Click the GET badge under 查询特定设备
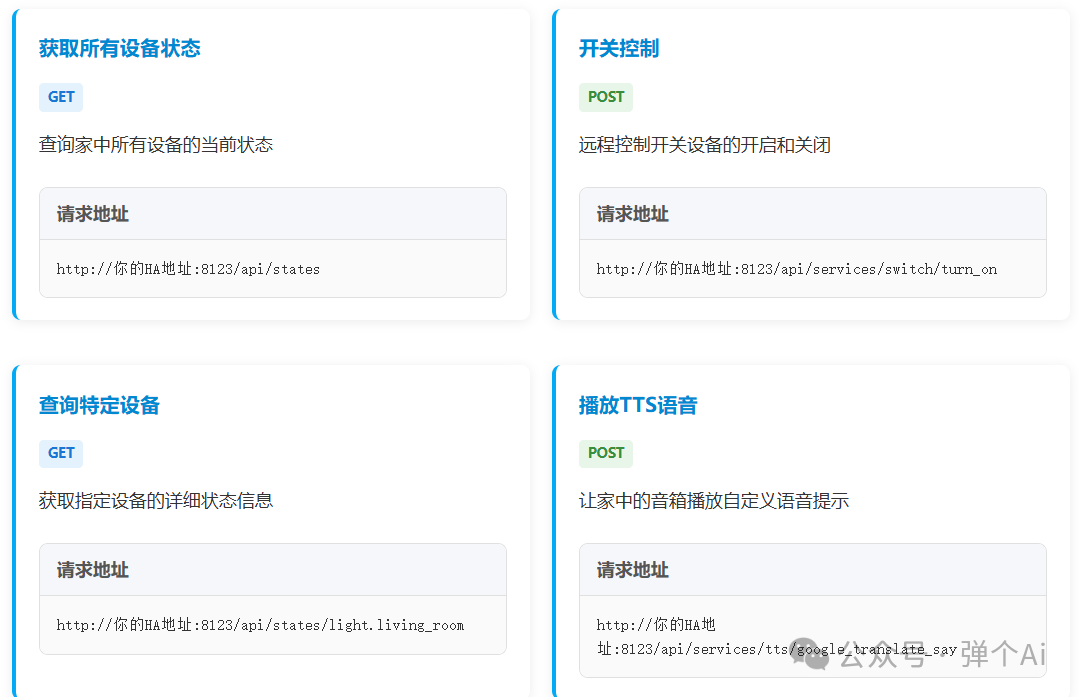The width and height of the screenshot is (1079, 697). 61,453
